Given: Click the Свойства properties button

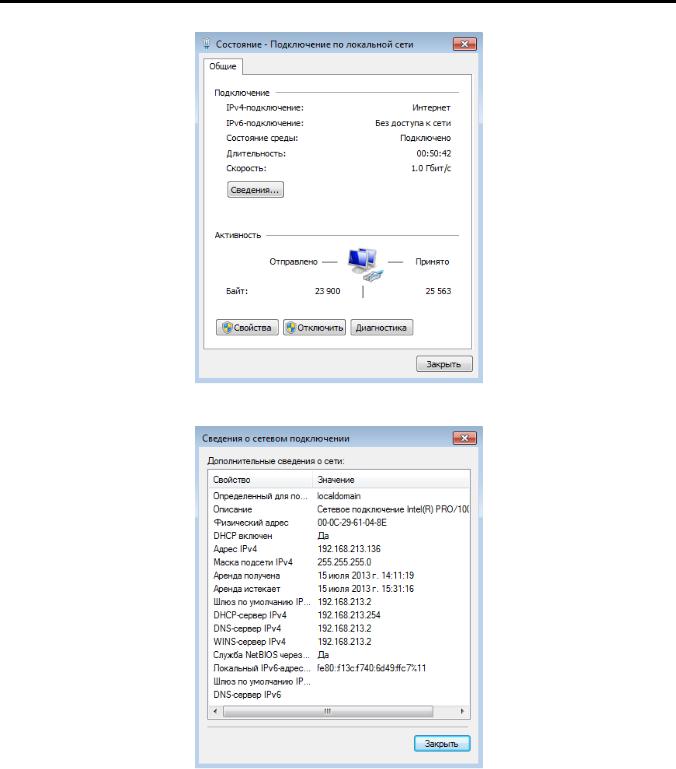Looking at the screenshot, I should pyautogui.click(x=247, y=328).
